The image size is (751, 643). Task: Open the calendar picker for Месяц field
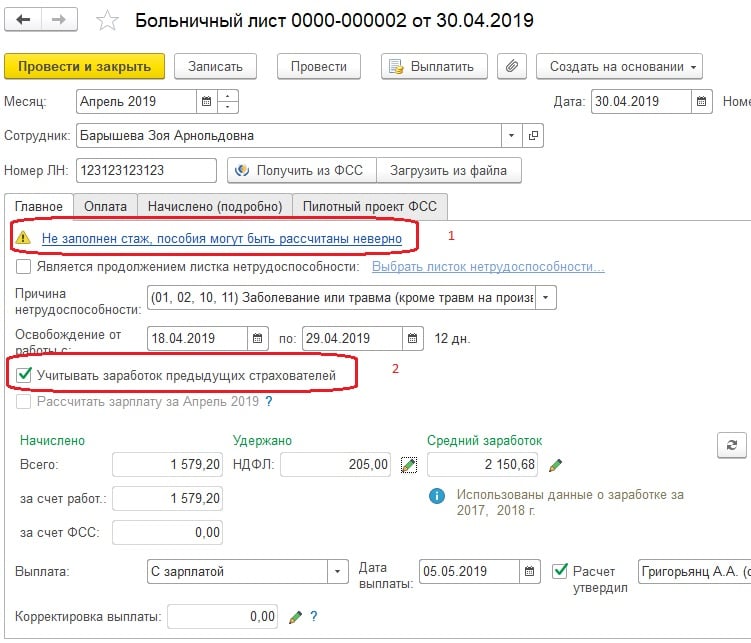point(207,101)
